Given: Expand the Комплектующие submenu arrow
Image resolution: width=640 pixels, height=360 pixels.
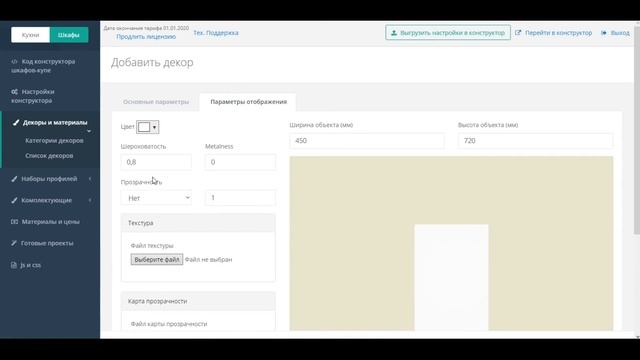Looking at the screenshot, I should coord(90,200).
